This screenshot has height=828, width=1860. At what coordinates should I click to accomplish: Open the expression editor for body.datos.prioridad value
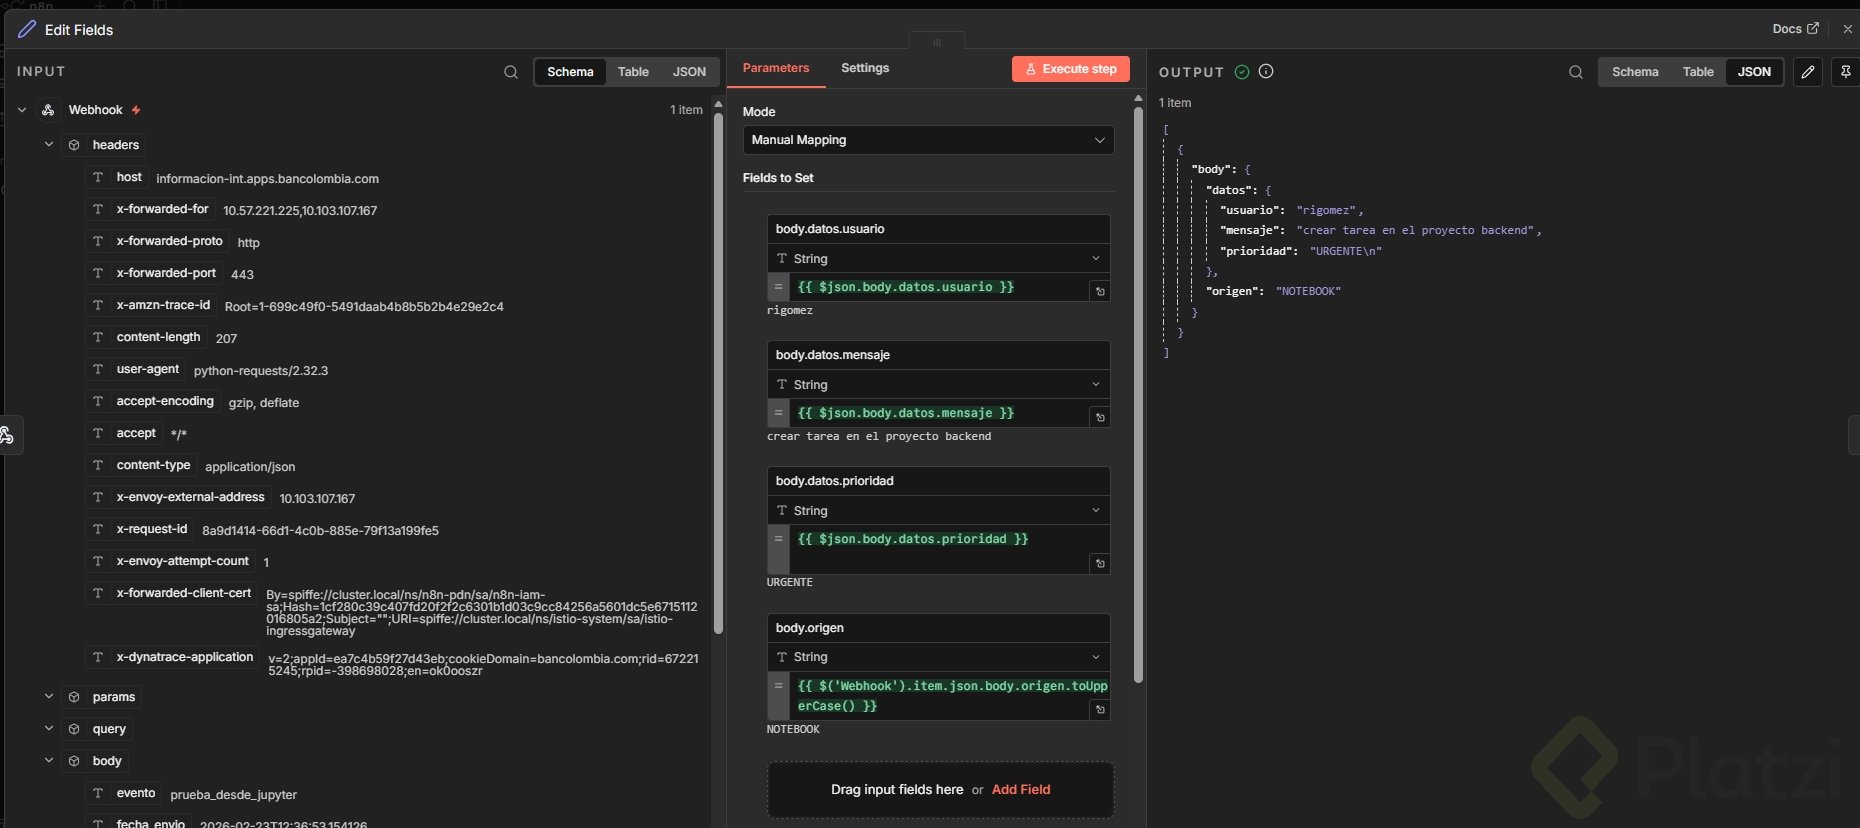click(x=1100, y=564)
